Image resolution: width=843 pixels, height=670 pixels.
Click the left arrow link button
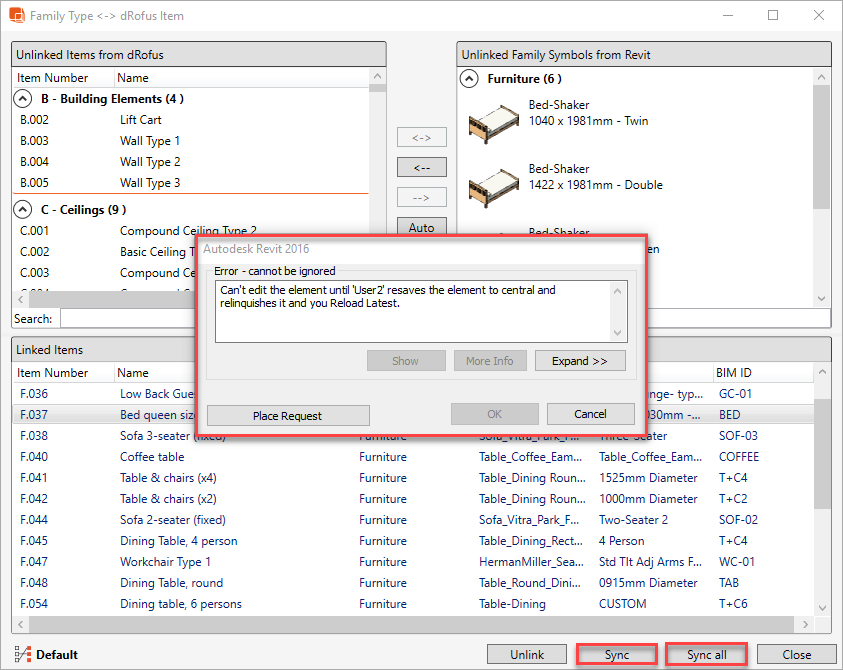421,167
